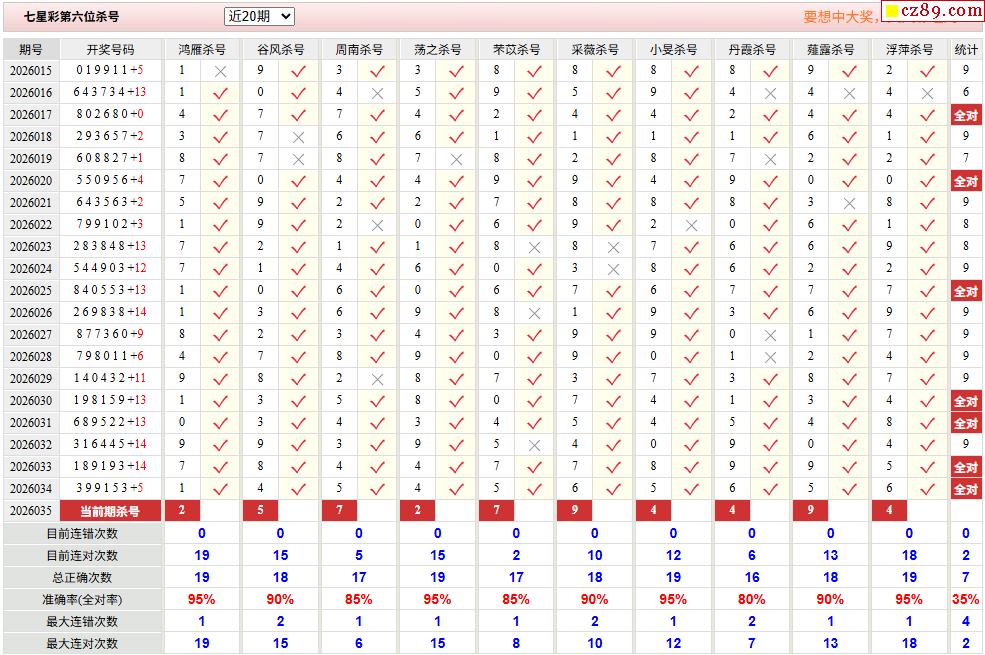
Task: Click the 全对 badge in row 2026034
Action: (966, 489)
